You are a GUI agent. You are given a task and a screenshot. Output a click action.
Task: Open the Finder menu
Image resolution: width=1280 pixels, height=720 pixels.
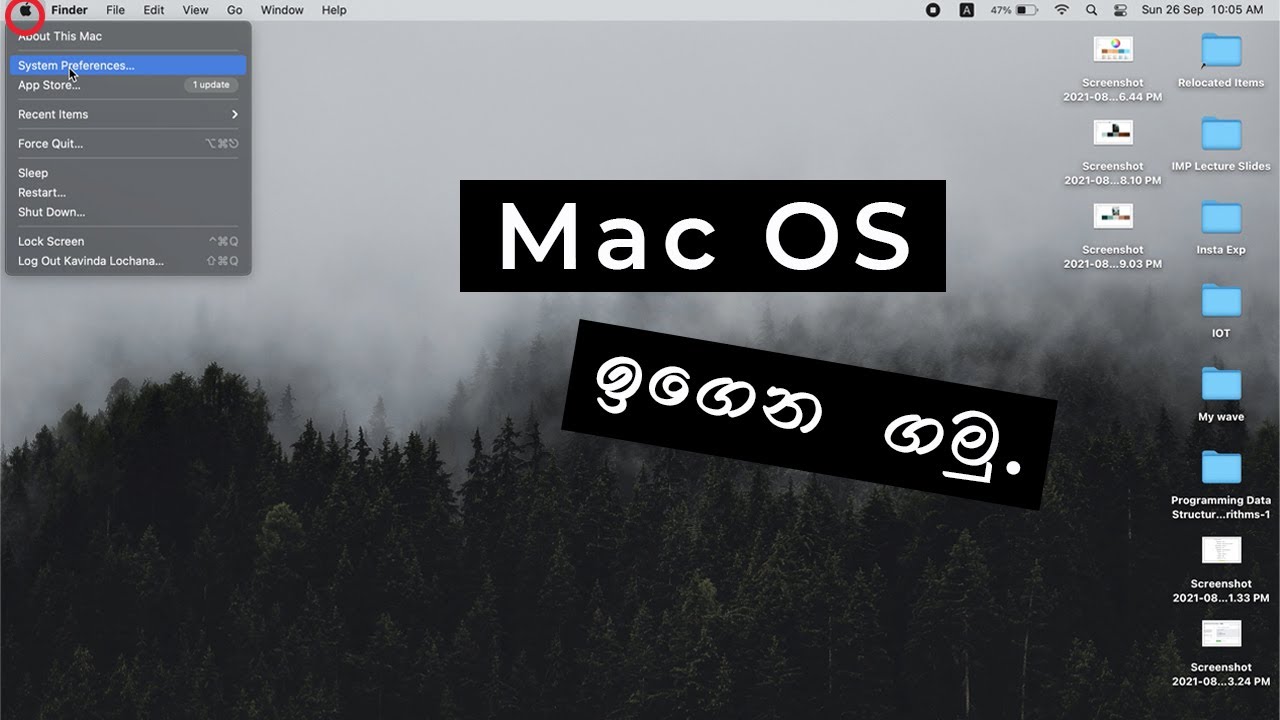[x=69, y=10]
